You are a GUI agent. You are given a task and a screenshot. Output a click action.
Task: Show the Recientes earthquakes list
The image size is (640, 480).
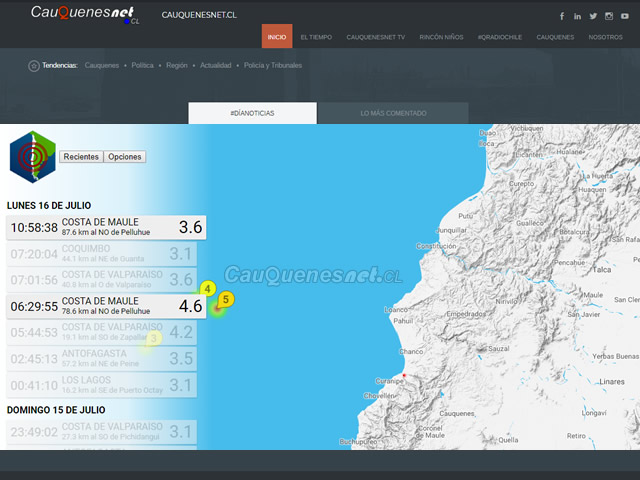coord(81,157)
